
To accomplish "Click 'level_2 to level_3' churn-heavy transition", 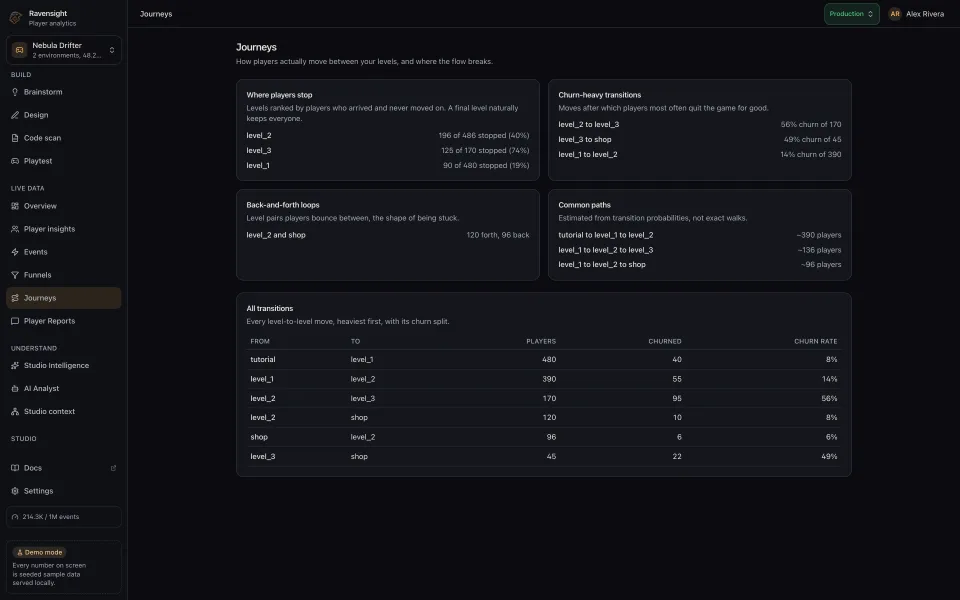I will click(588, 124).
